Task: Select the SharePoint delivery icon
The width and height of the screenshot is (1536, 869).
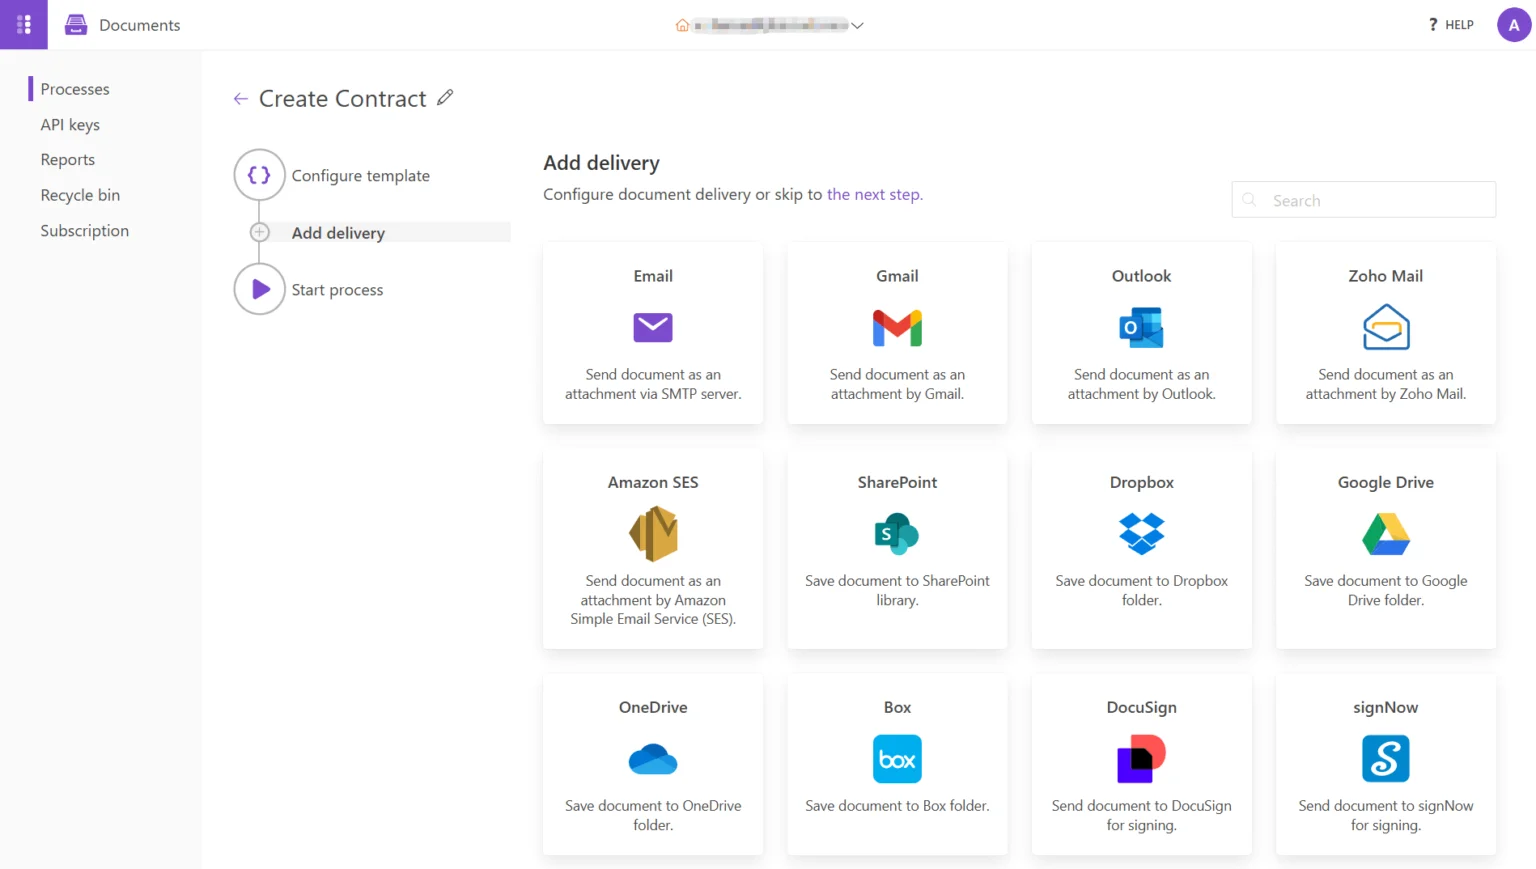Action: pos(897,533)
